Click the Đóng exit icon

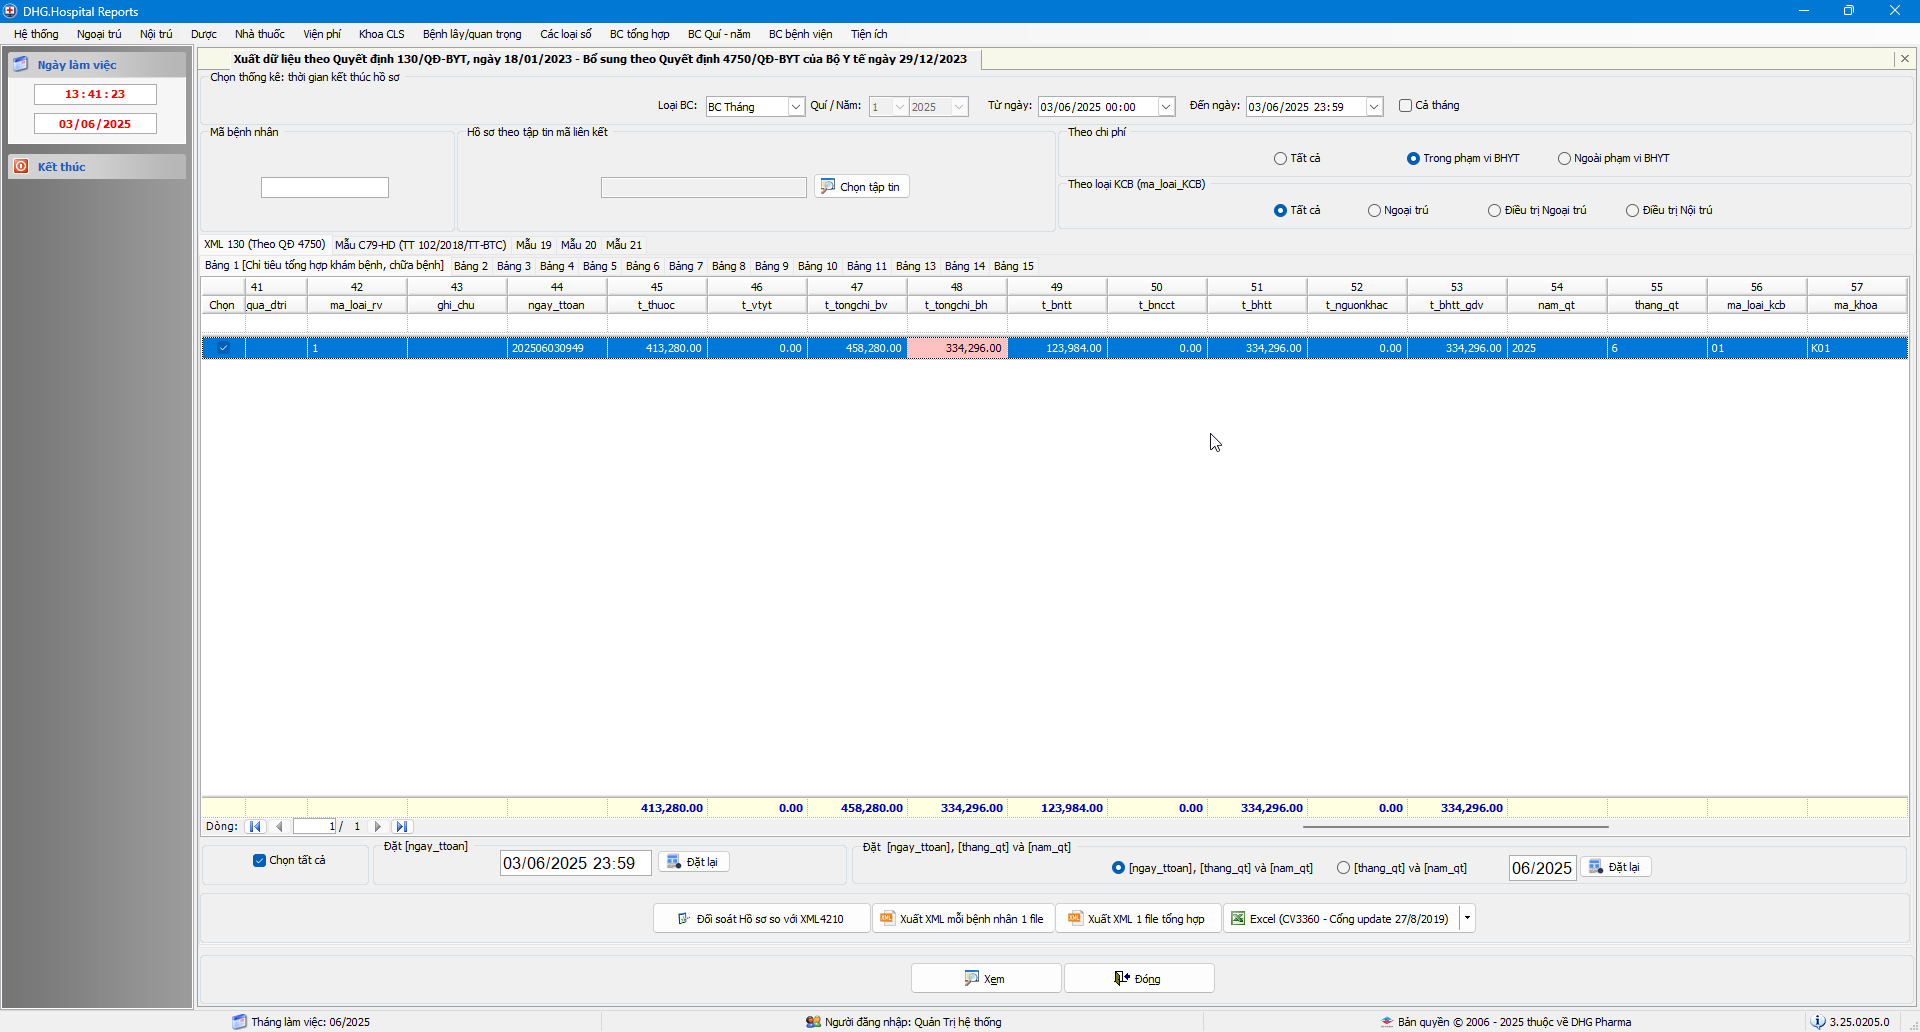coord(1122,978)
